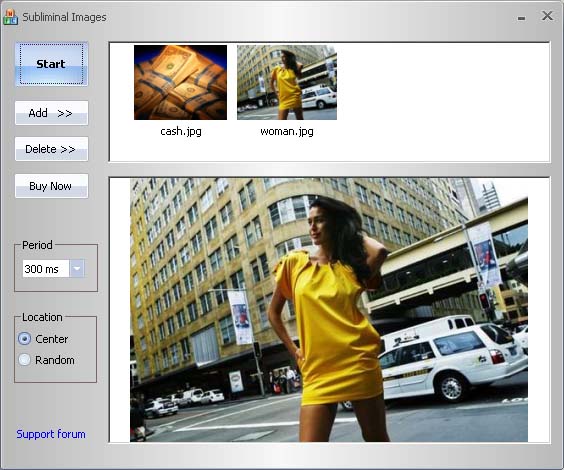Screen dimensions: 564x470
Task: Click the 300 ms period value field
Action: click(46, 269)
